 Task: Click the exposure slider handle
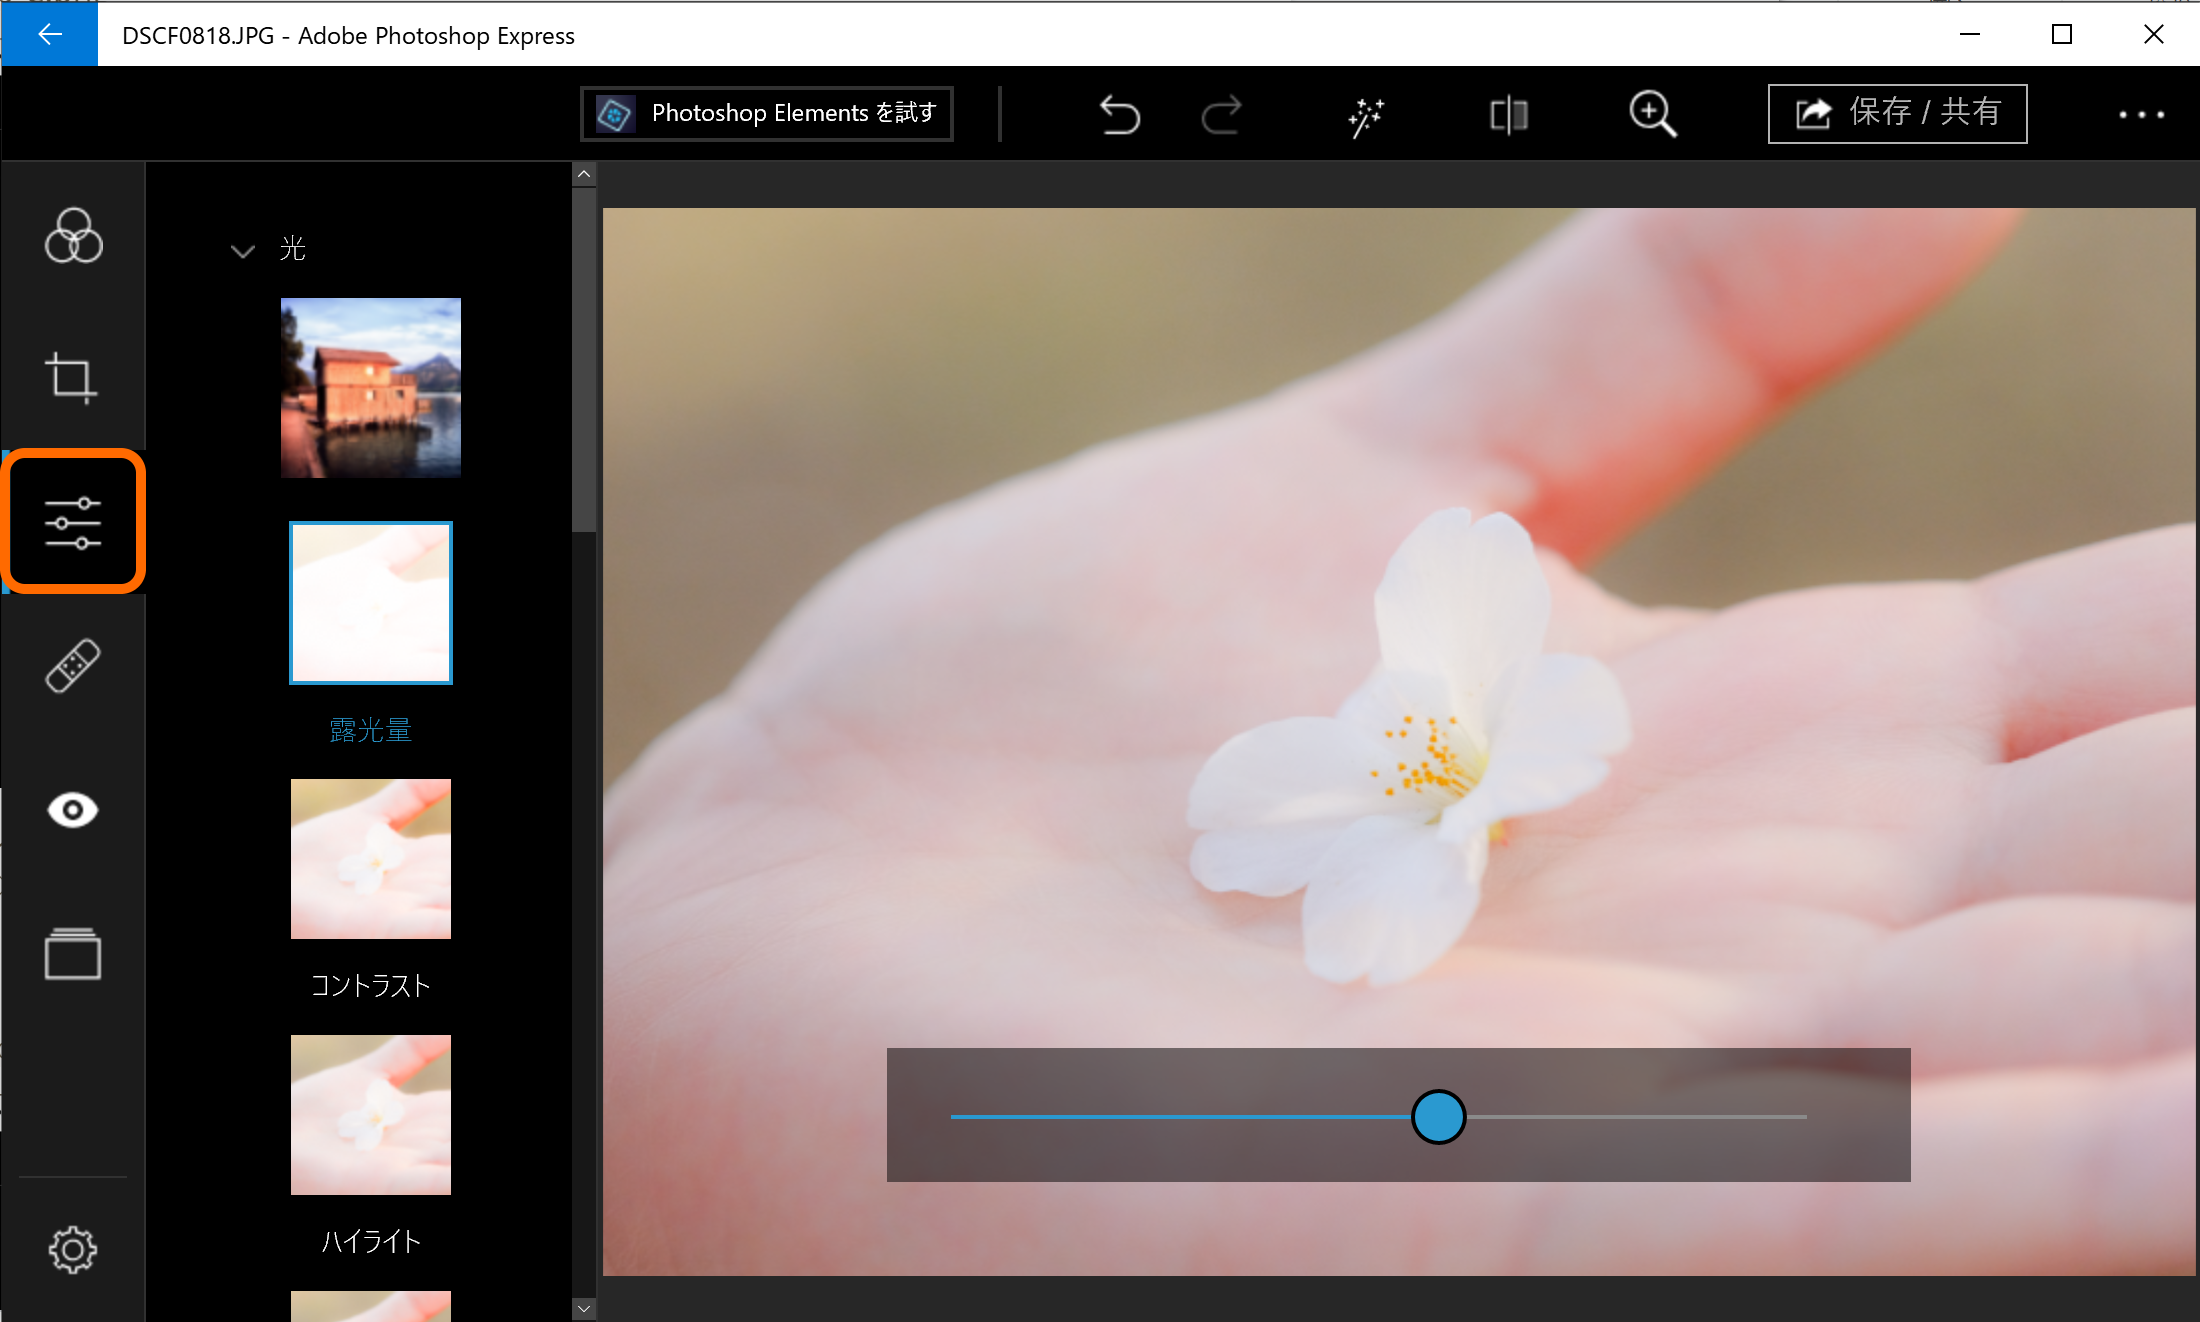(1438, 1117)
